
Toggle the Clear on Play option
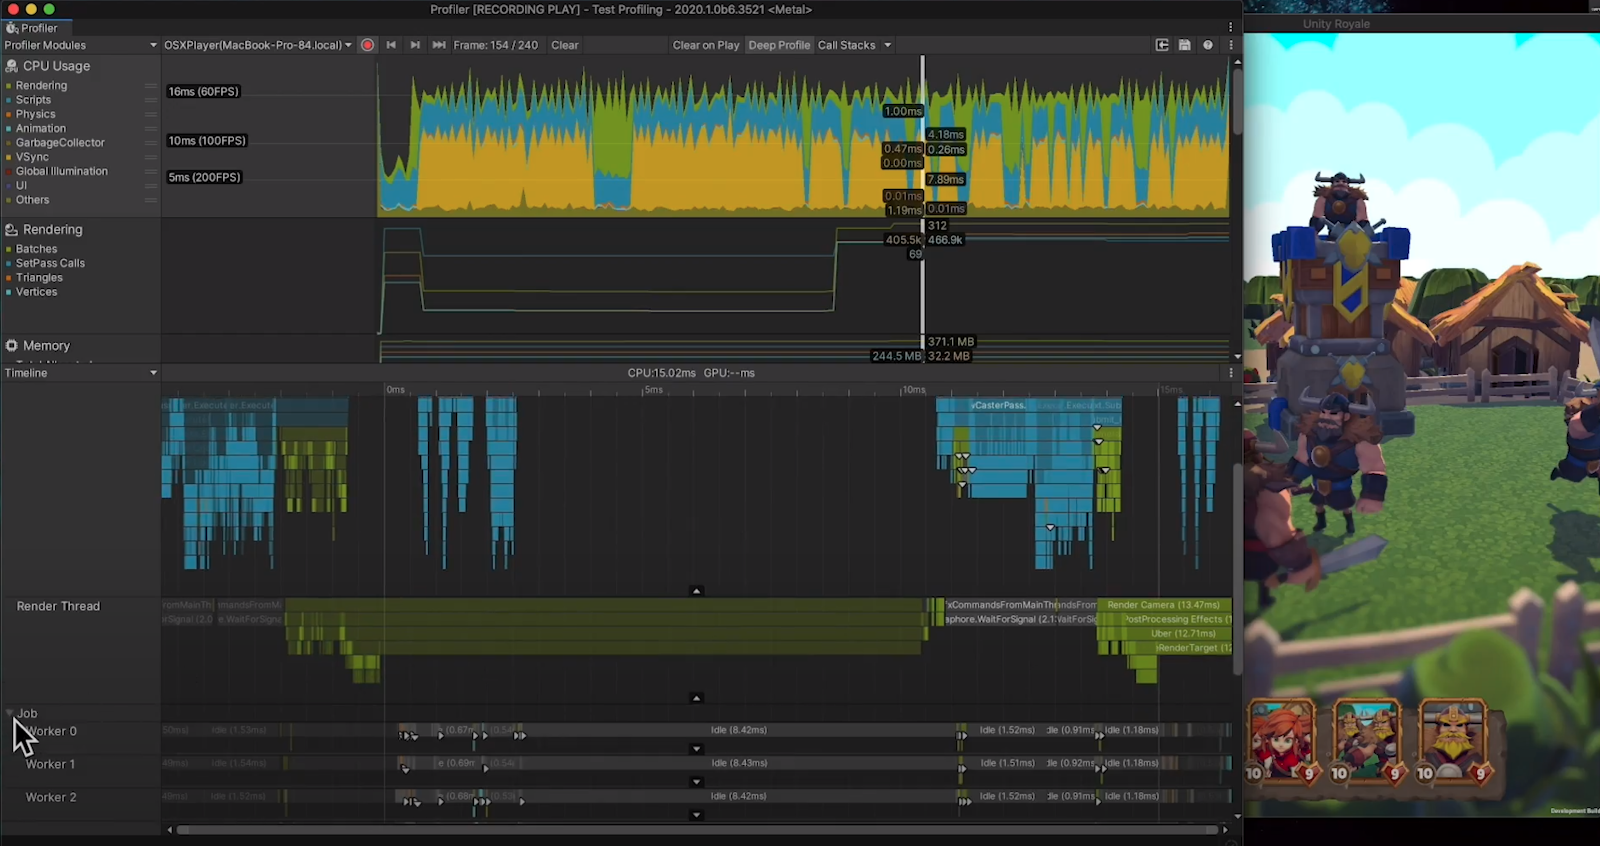pyautogui.click(x=706, y=45)
